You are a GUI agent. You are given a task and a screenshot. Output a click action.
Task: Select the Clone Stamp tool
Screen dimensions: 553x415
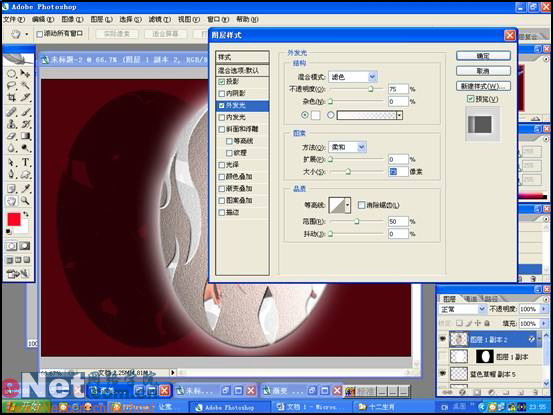(x=11, y=124)
